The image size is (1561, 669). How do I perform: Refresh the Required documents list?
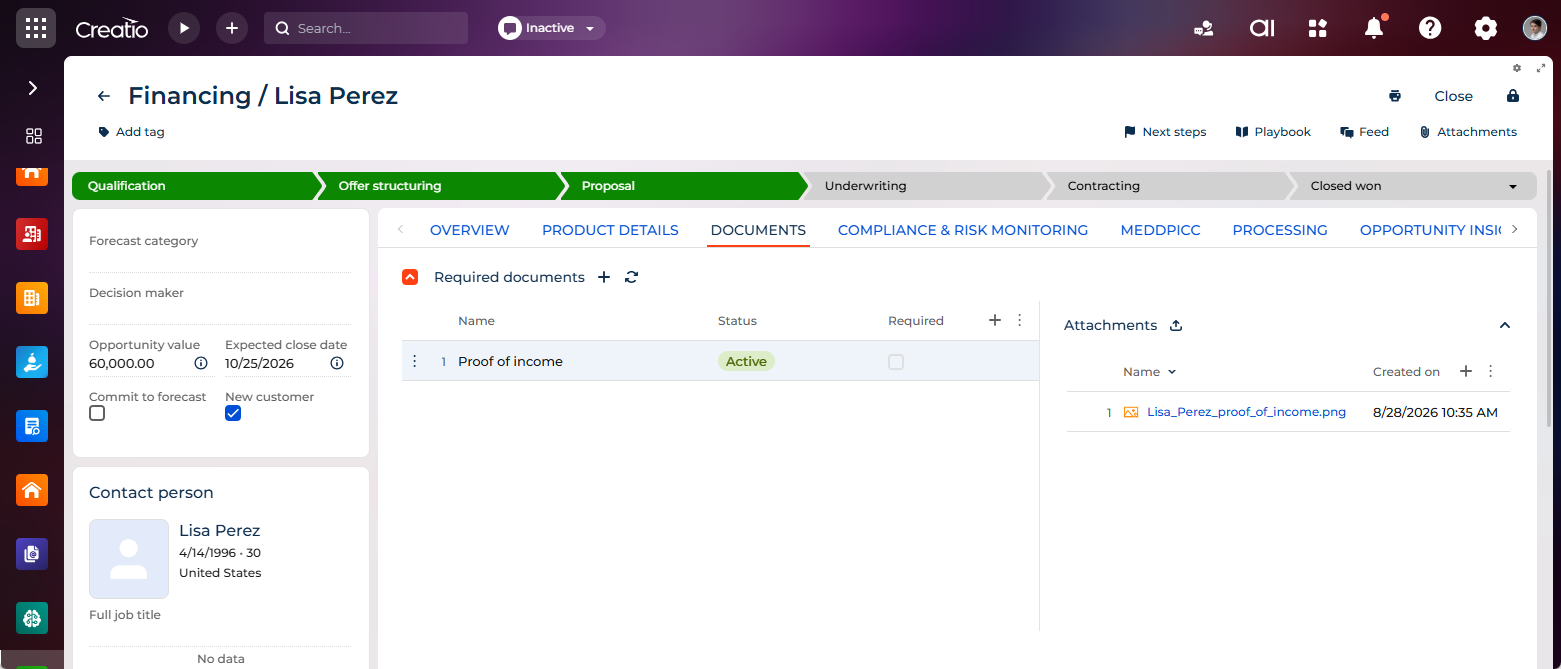coord(631,277)
